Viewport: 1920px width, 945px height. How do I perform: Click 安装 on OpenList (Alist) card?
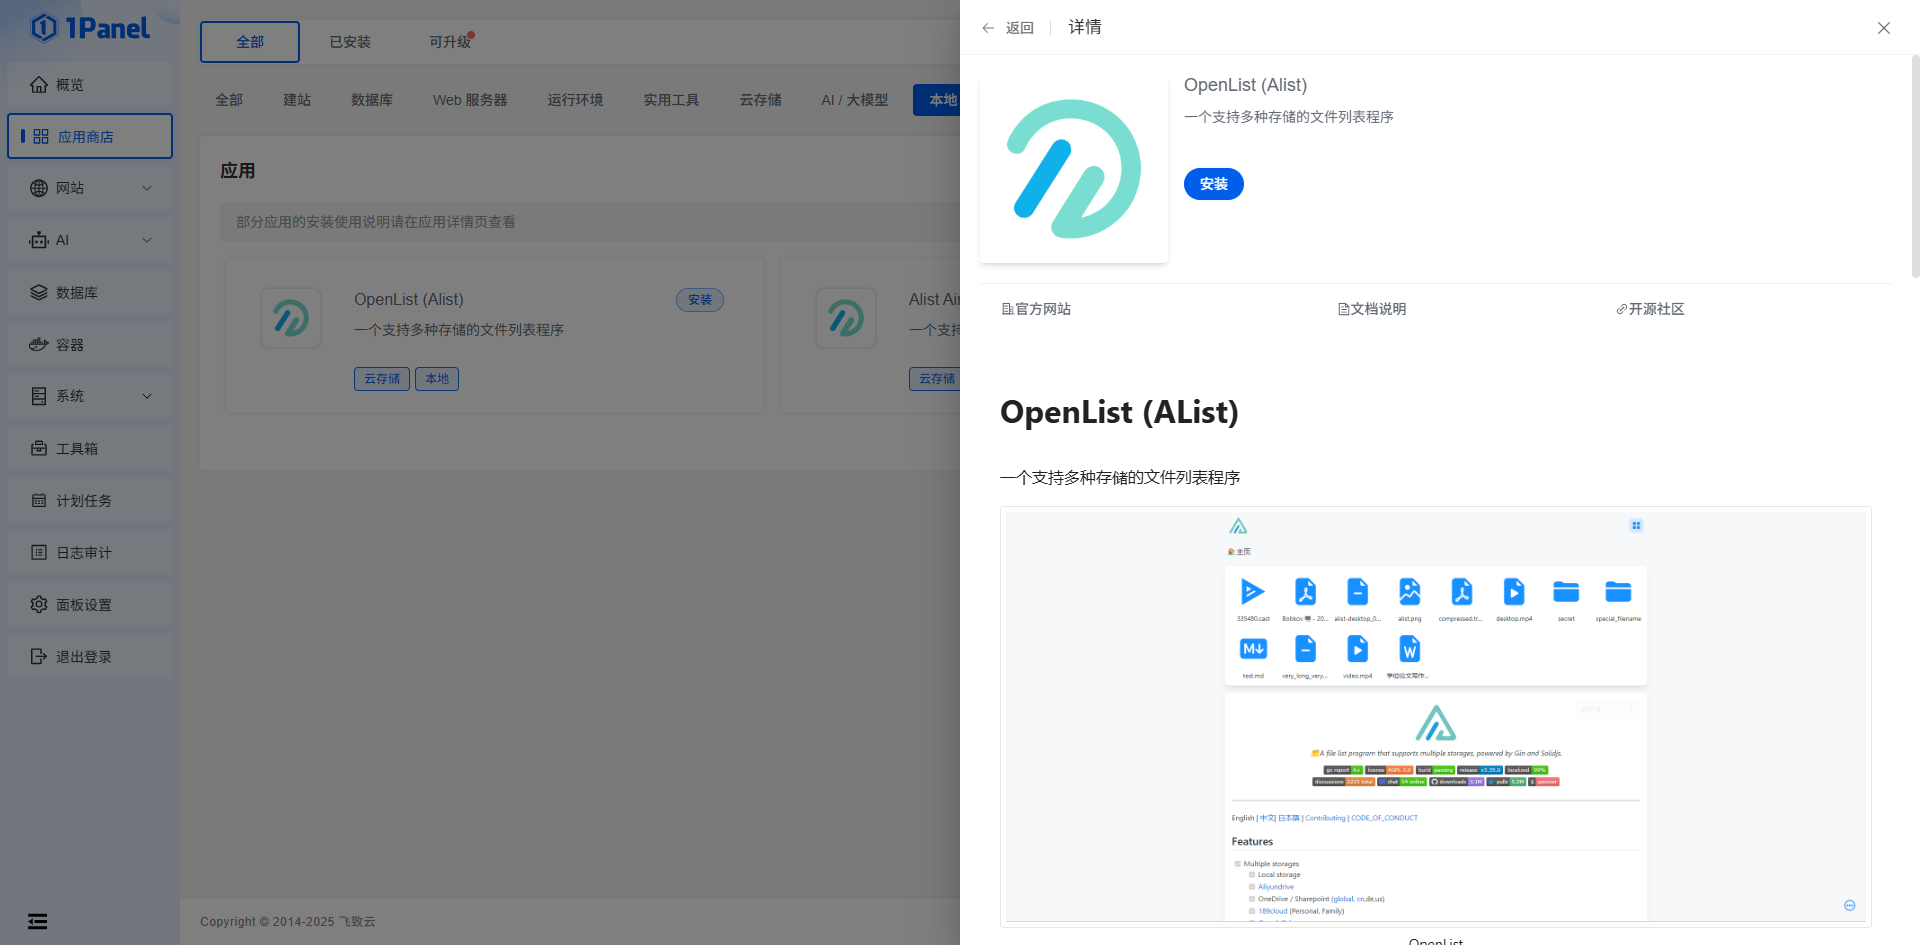[700, 300]
